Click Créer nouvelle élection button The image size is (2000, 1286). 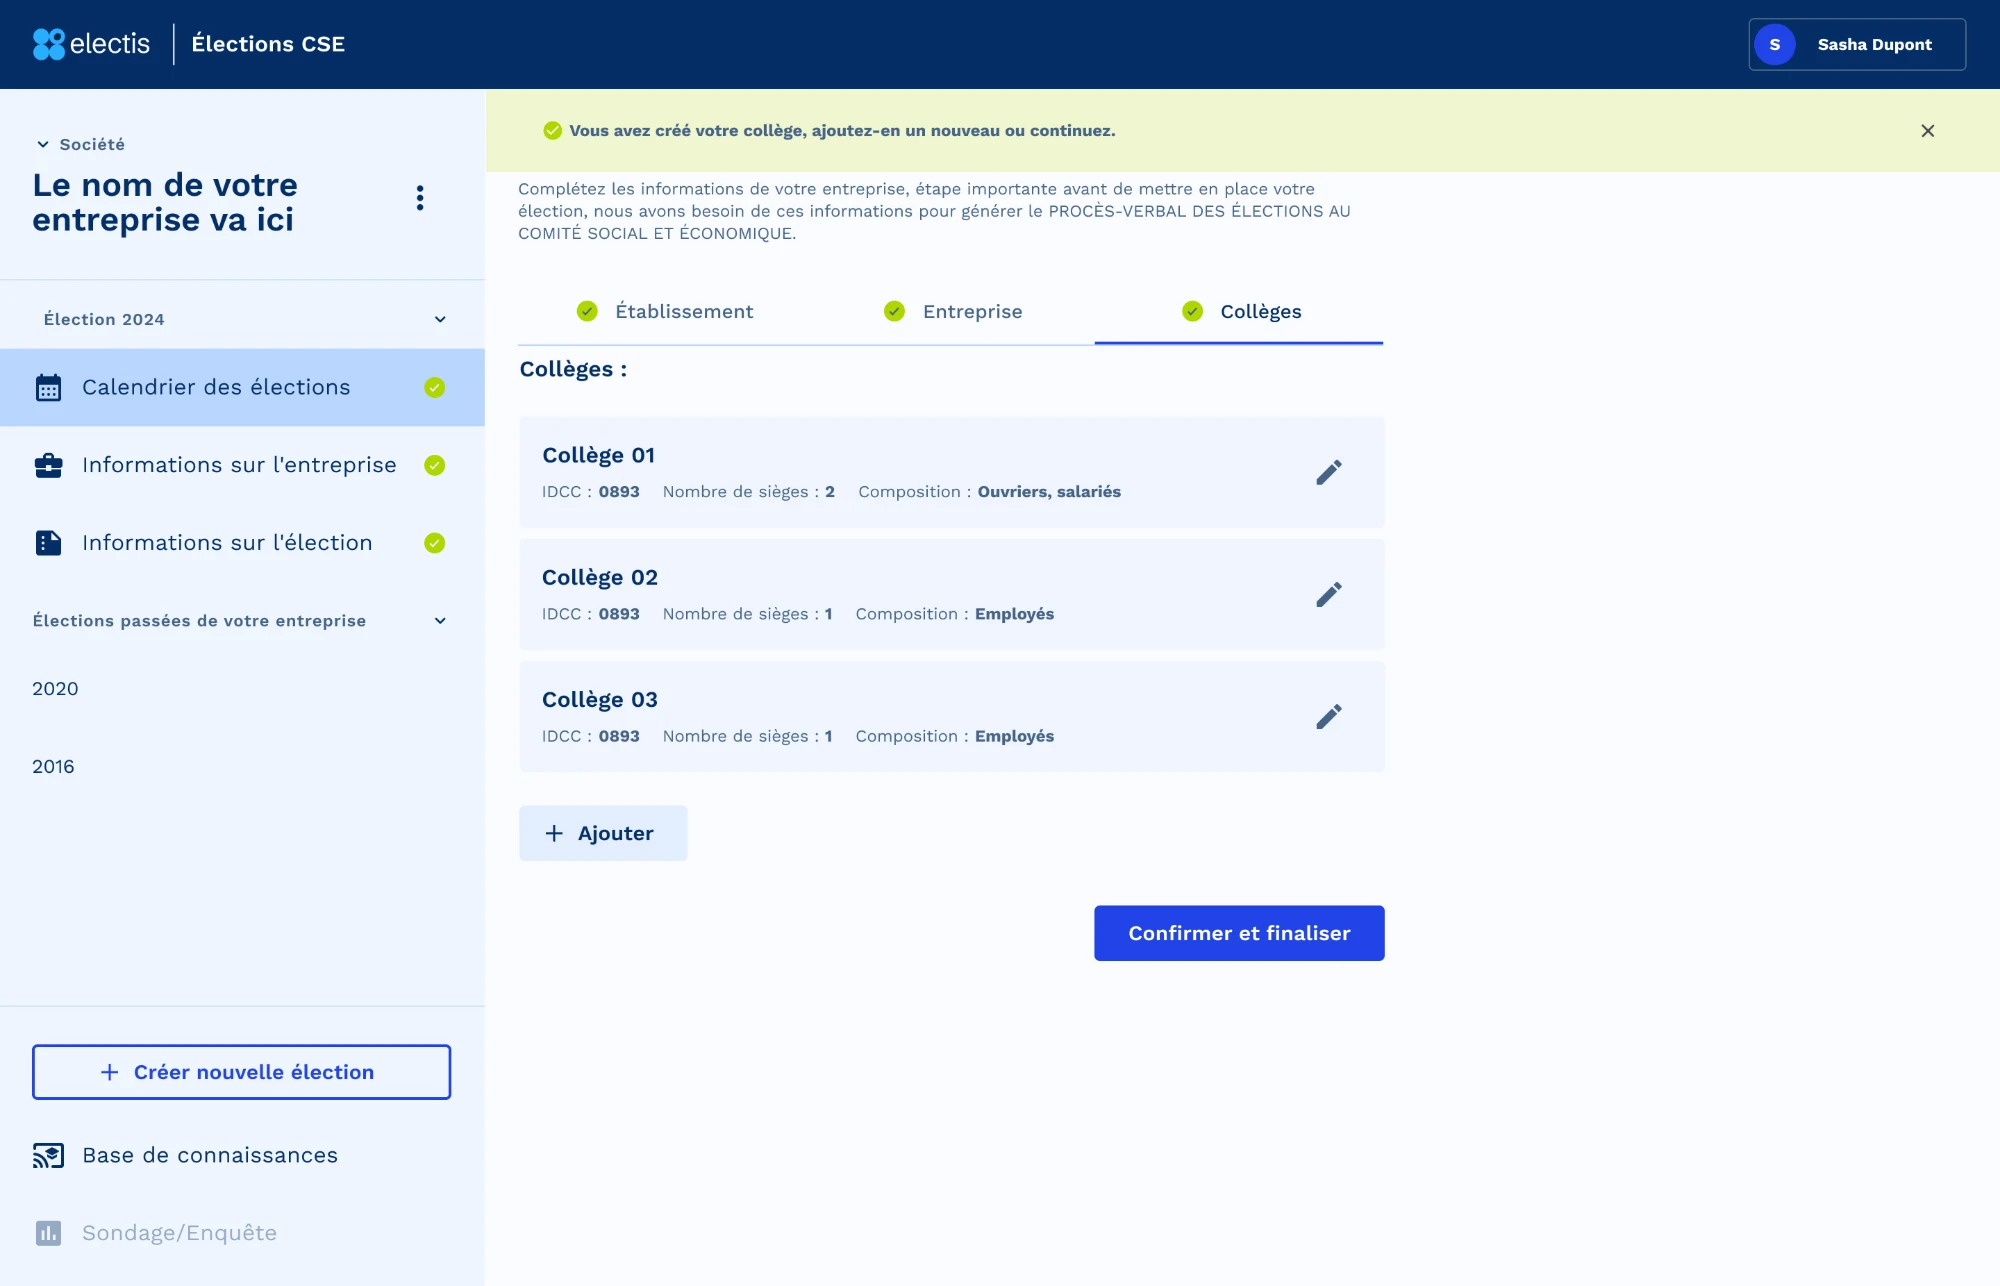(x=241, y=1072)
